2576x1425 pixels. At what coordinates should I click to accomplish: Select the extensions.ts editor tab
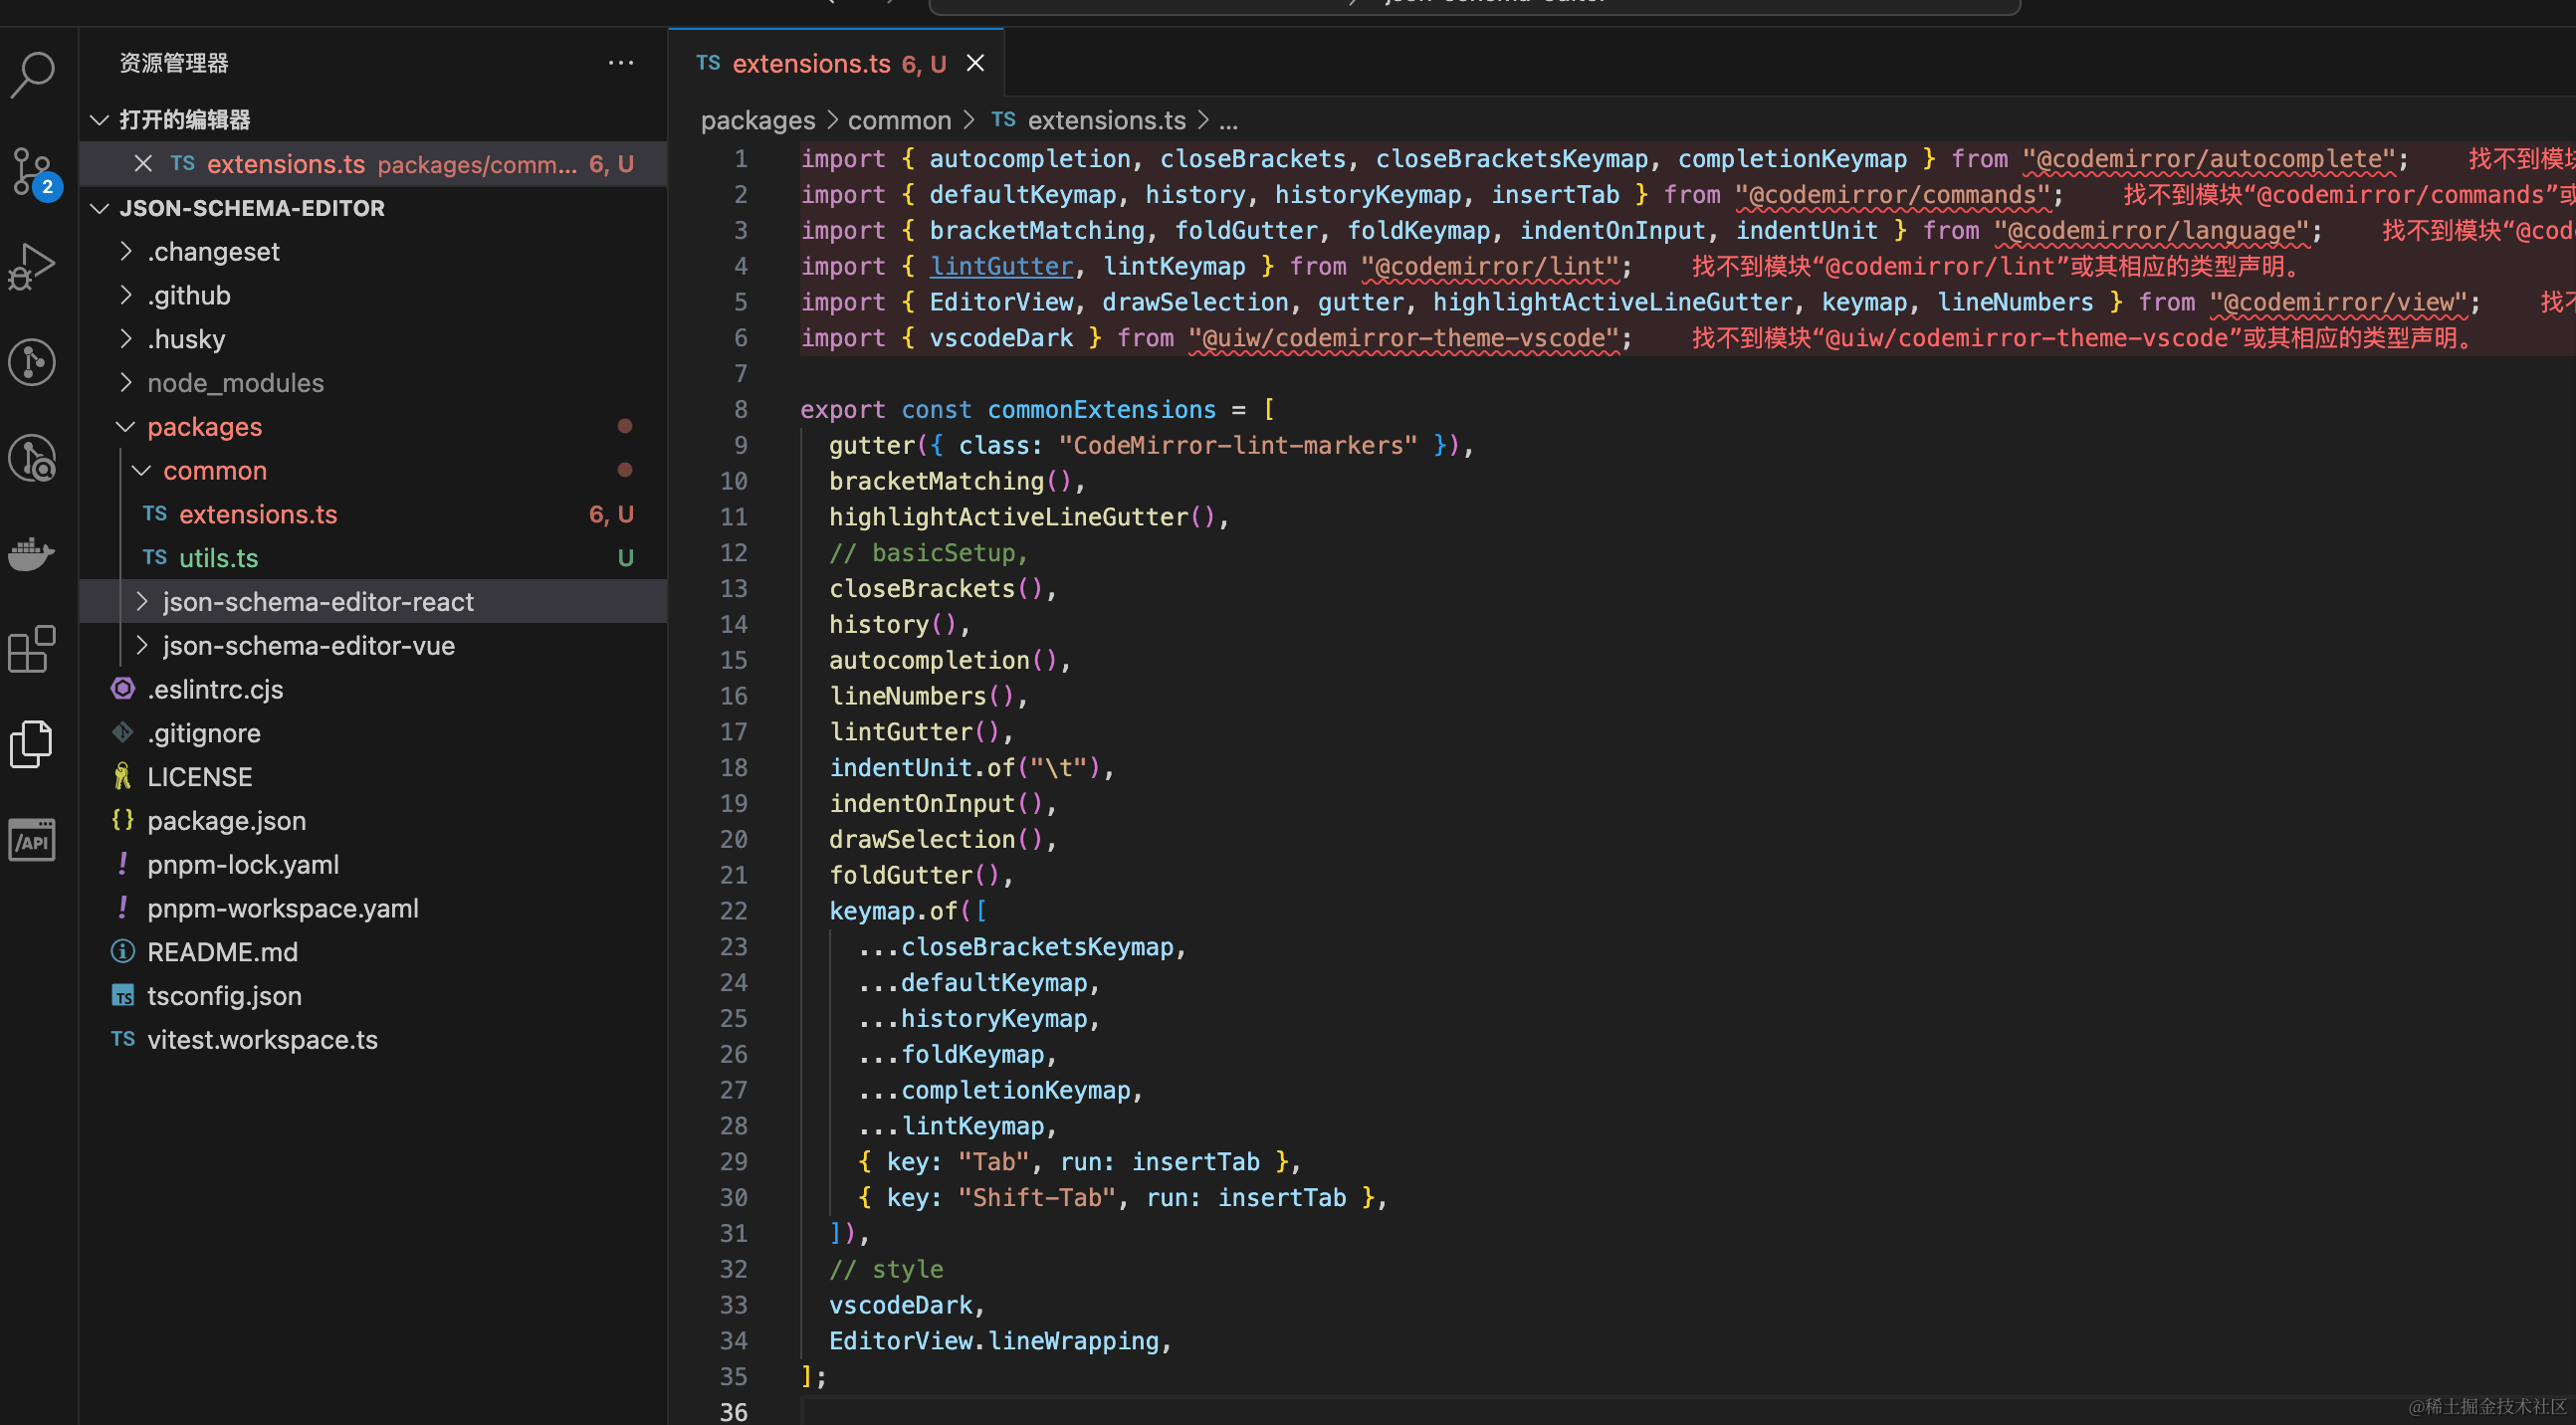click(810, 64)
